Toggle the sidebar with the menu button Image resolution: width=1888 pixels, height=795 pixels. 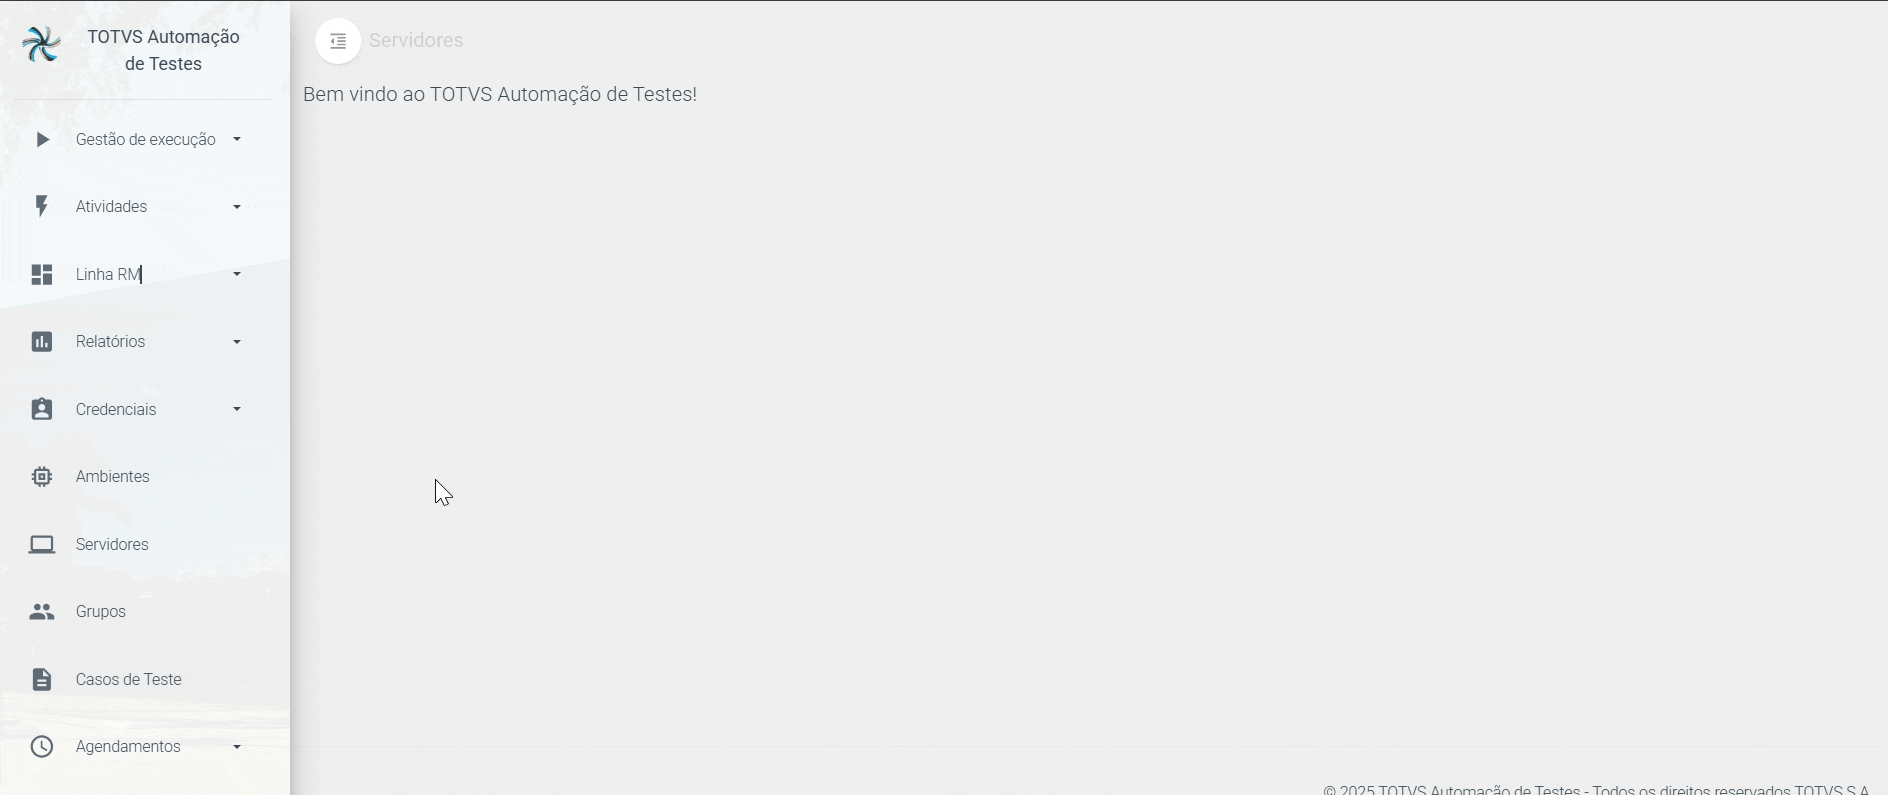click(338, 41)
